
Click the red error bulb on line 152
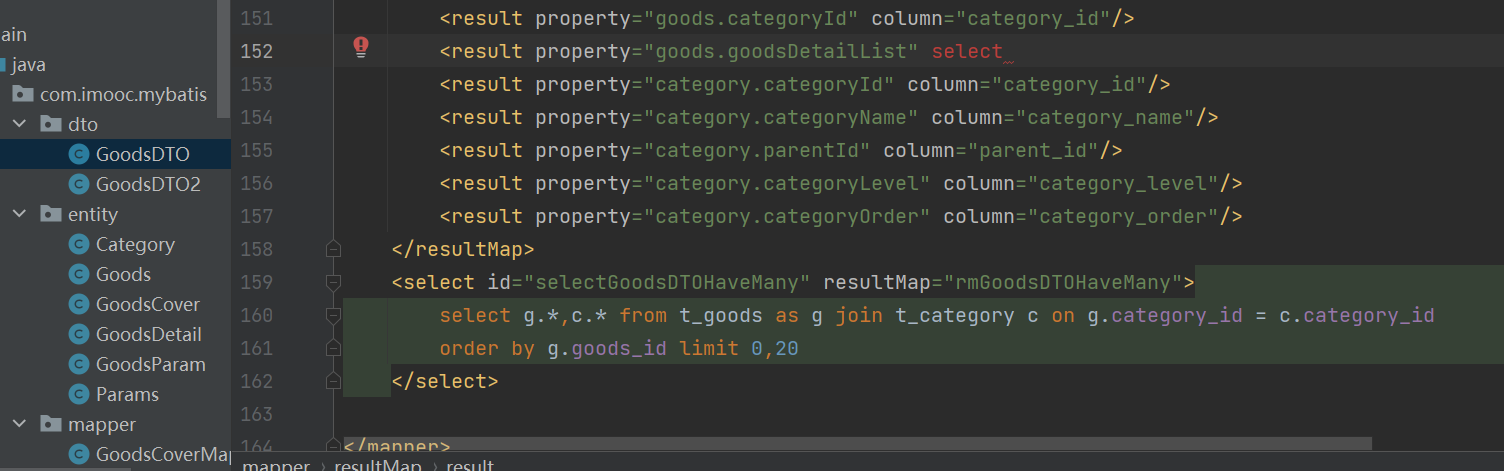[361, 46]
